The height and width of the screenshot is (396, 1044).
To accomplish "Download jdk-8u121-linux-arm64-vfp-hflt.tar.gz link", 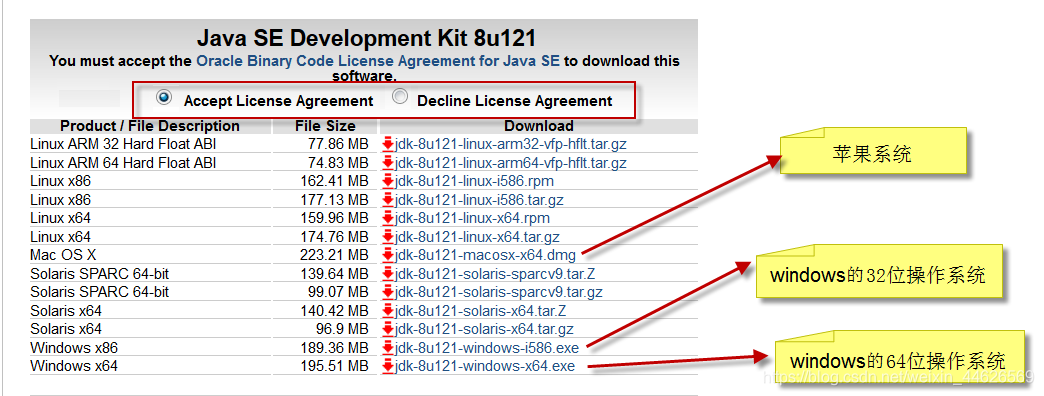I will click(x=511, y=162).
